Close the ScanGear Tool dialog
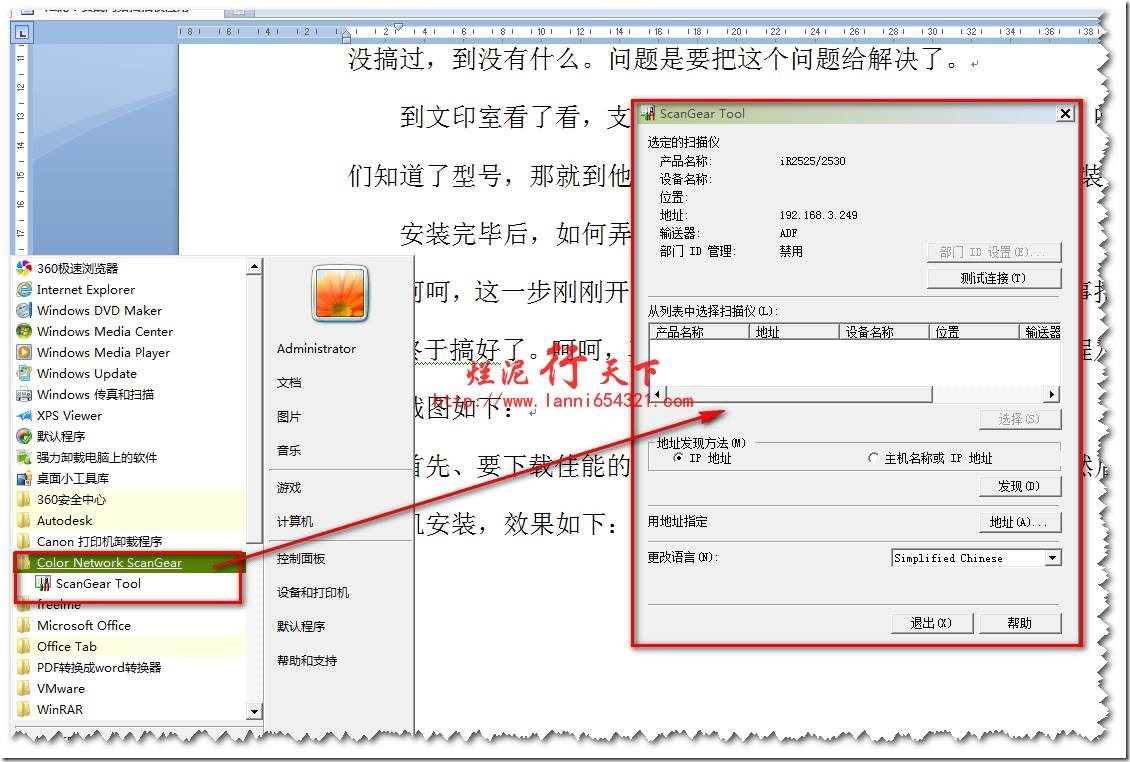The image size is (1130, 762). pos(1065,113)
